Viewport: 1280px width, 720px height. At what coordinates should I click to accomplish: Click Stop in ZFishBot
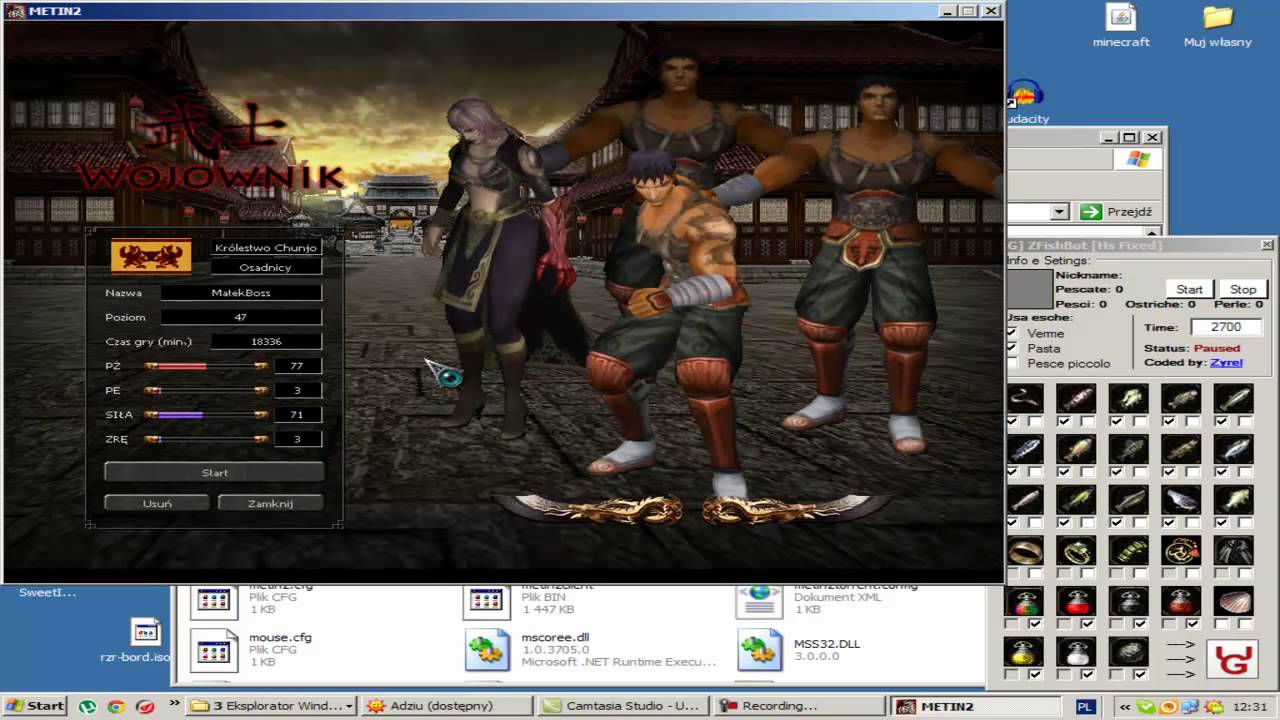[1243, 289]
